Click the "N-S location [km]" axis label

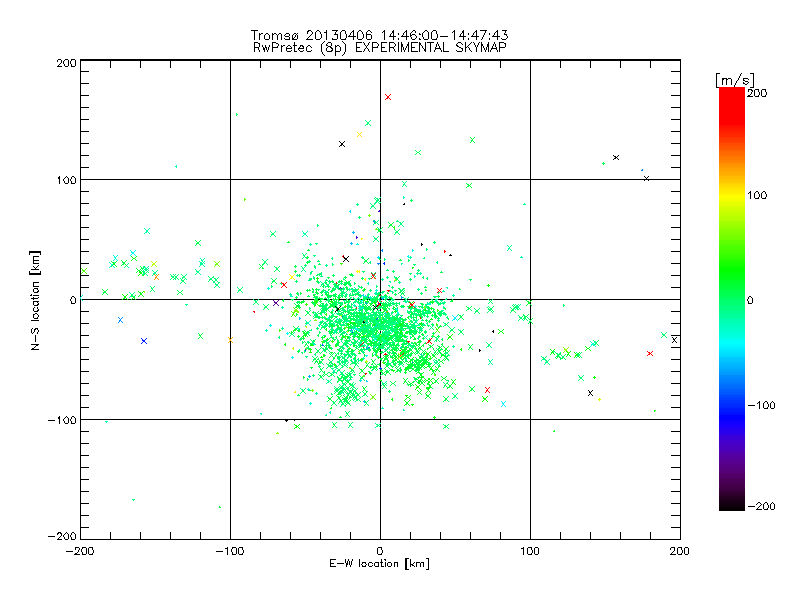pos(35,300)
